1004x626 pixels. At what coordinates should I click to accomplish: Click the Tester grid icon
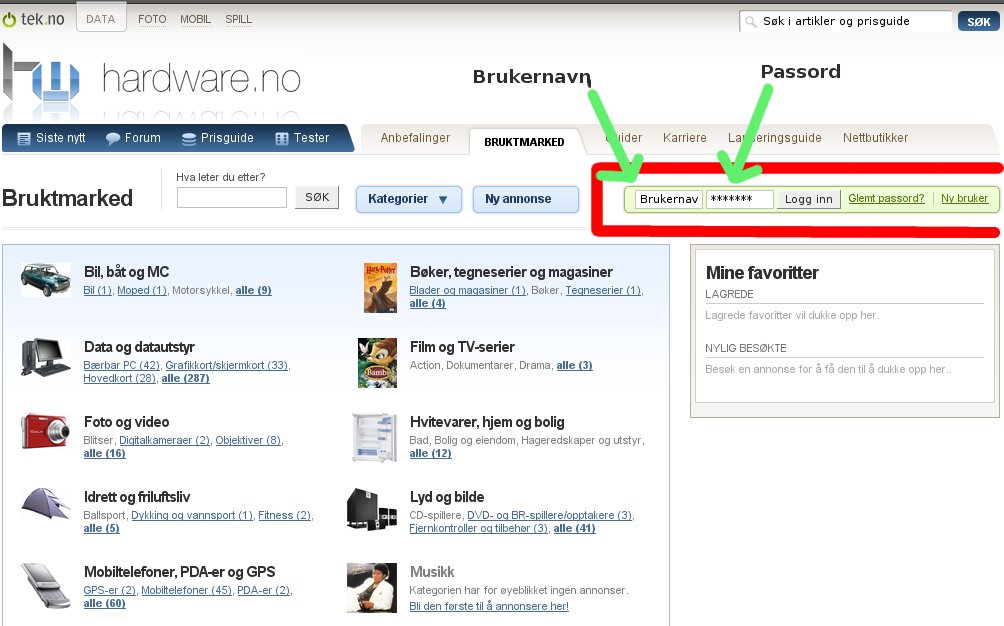pos(282,138)
